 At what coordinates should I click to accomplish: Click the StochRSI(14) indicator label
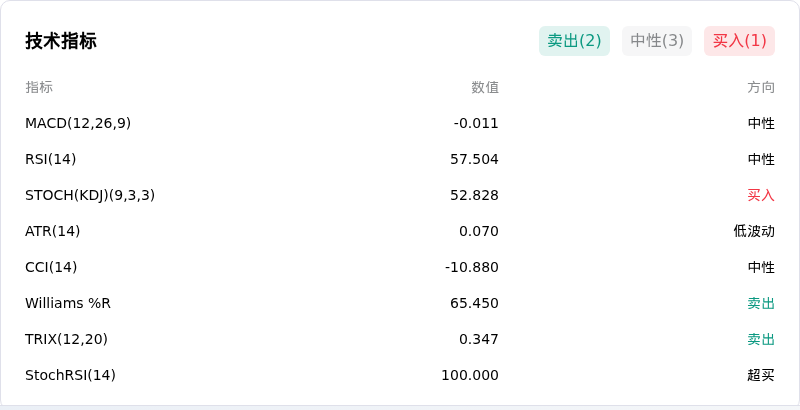click(x=70, y=375)
